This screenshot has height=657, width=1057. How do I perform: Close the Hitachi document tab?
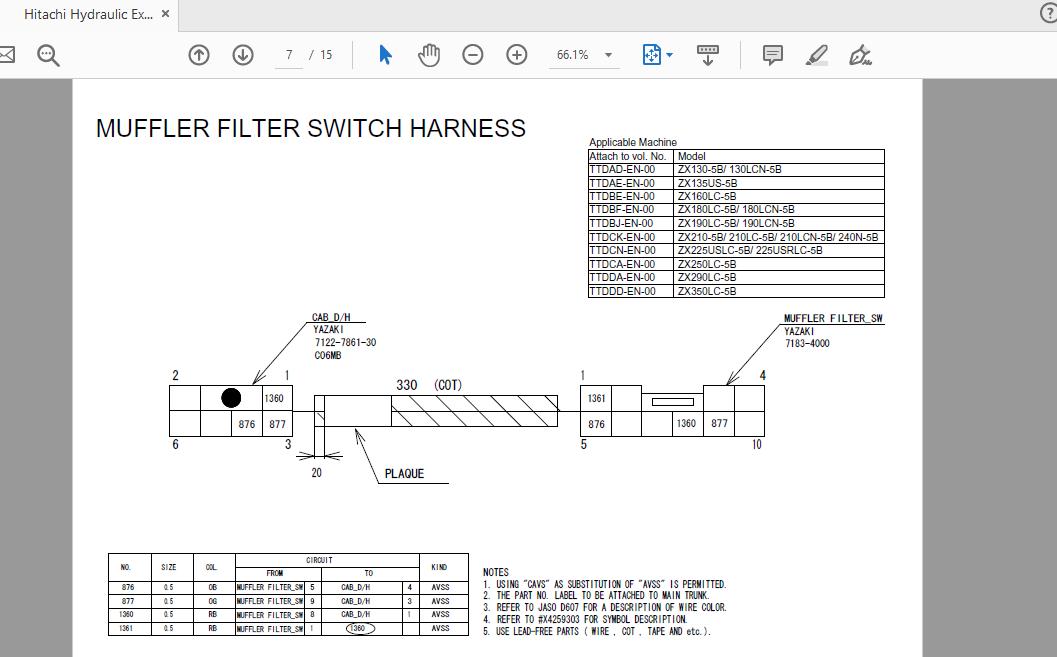tap(164, 13)
